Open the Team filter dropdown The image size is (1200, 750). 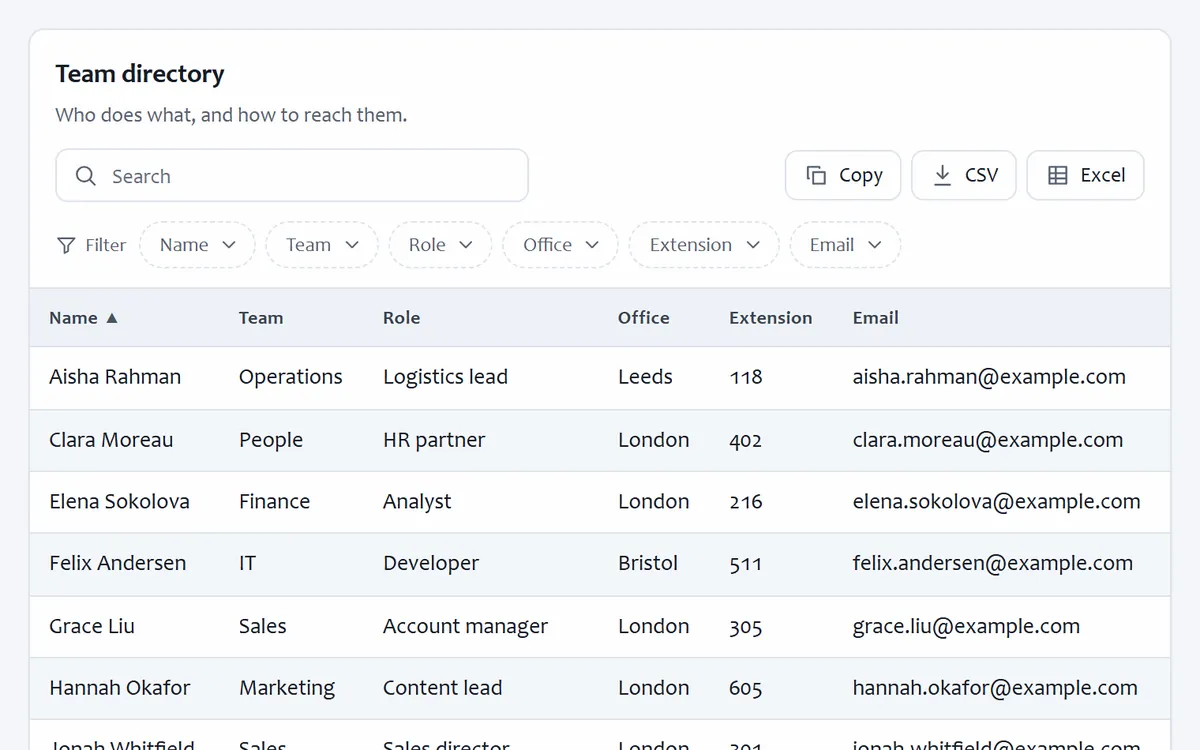point(322,245)
